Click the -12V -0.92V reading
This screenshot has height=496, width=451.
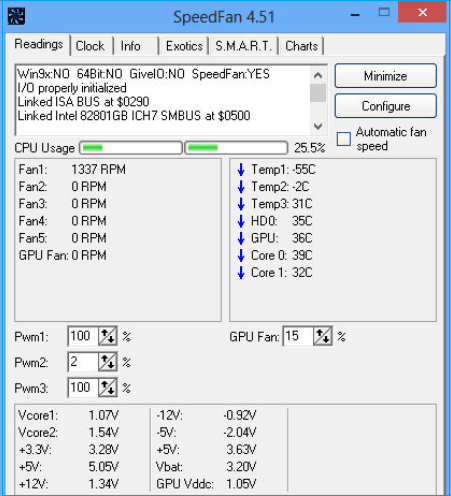point(206,415)
